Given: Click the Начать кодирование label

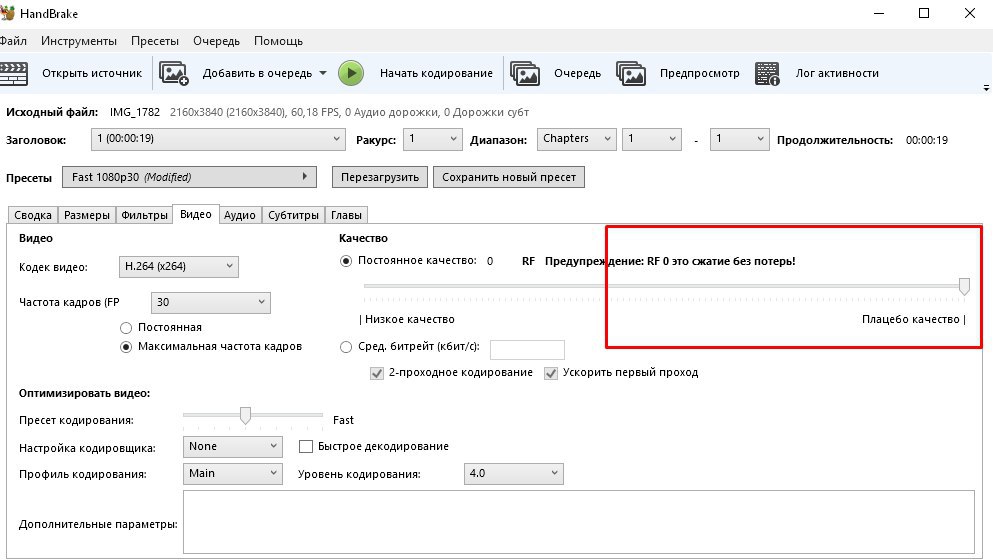Looking at the screenshot, I should point(436,73).
